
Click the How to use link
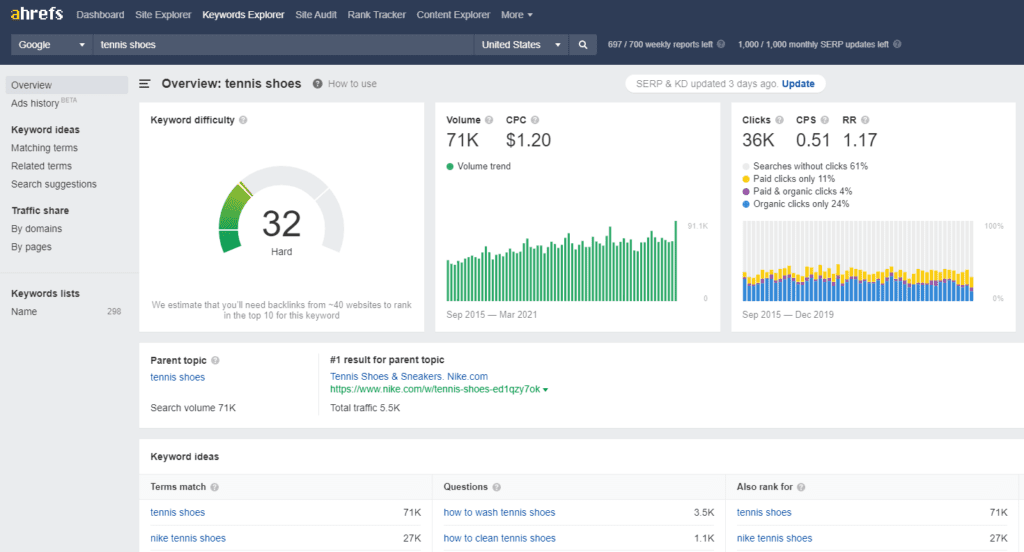click(352, 84)
